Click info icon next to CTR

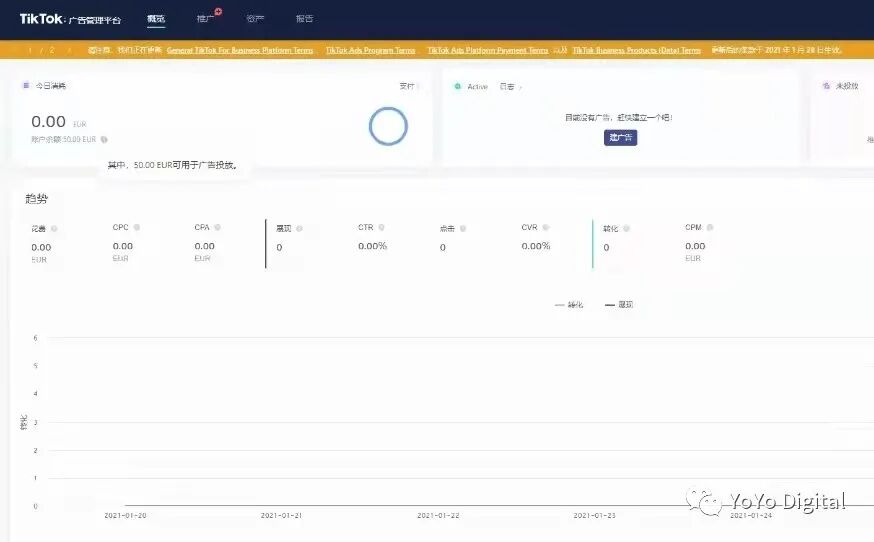(x=381, y=227)
